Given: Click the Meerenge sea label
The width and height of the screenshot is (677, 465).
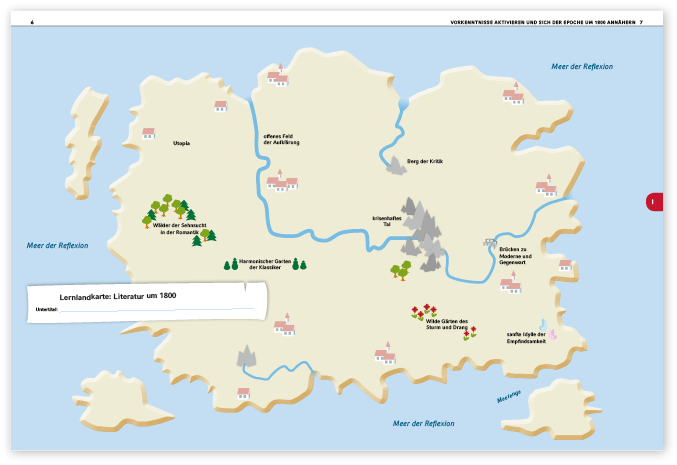Looking at the screenshot, I should point(509,396).
